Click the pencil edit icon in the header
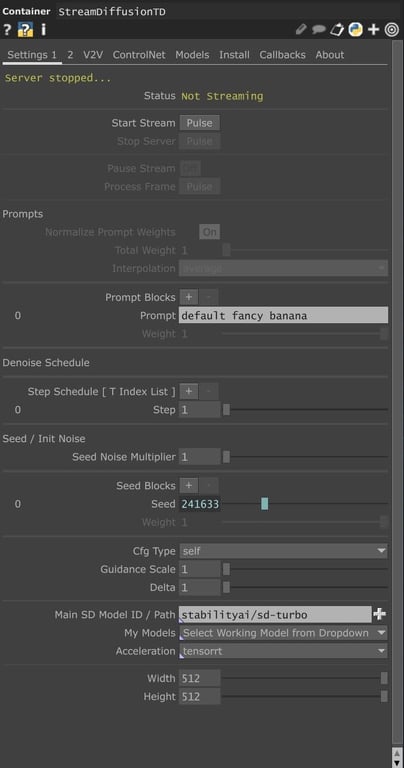The width and height of the screenshot is (404, 768). click(x=301, y=30)
